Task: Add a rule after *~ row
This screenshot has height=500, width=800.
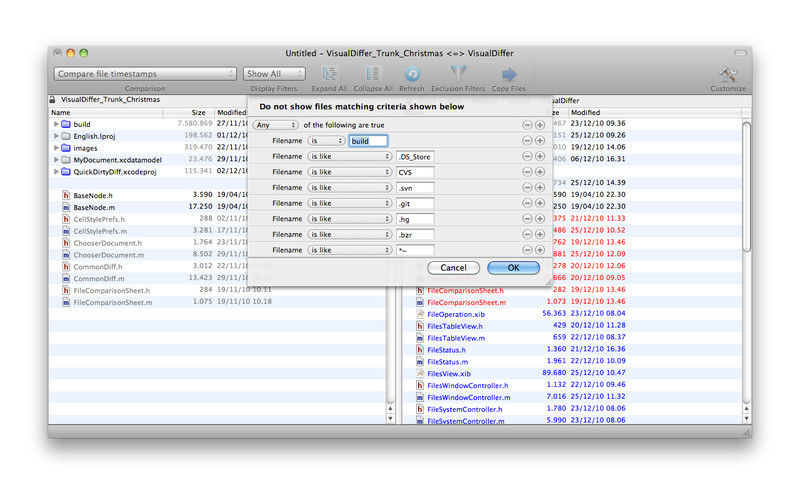Action: [540, 250]
